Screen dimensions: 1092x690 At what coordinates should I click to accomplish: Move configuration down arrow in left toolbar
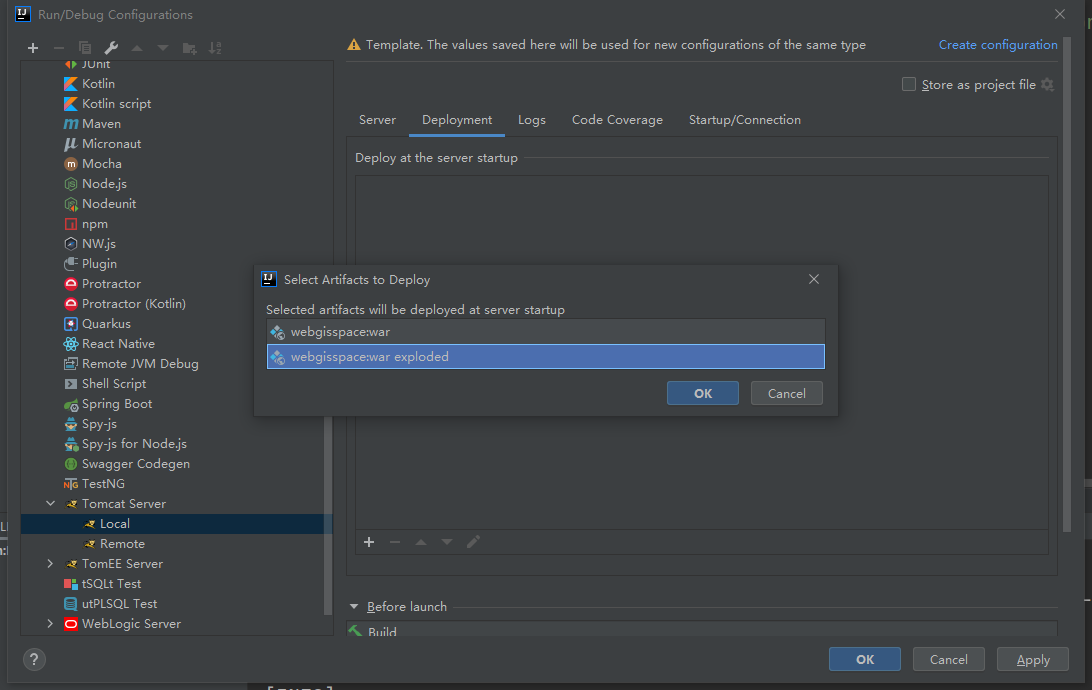(x=163, y=48)
